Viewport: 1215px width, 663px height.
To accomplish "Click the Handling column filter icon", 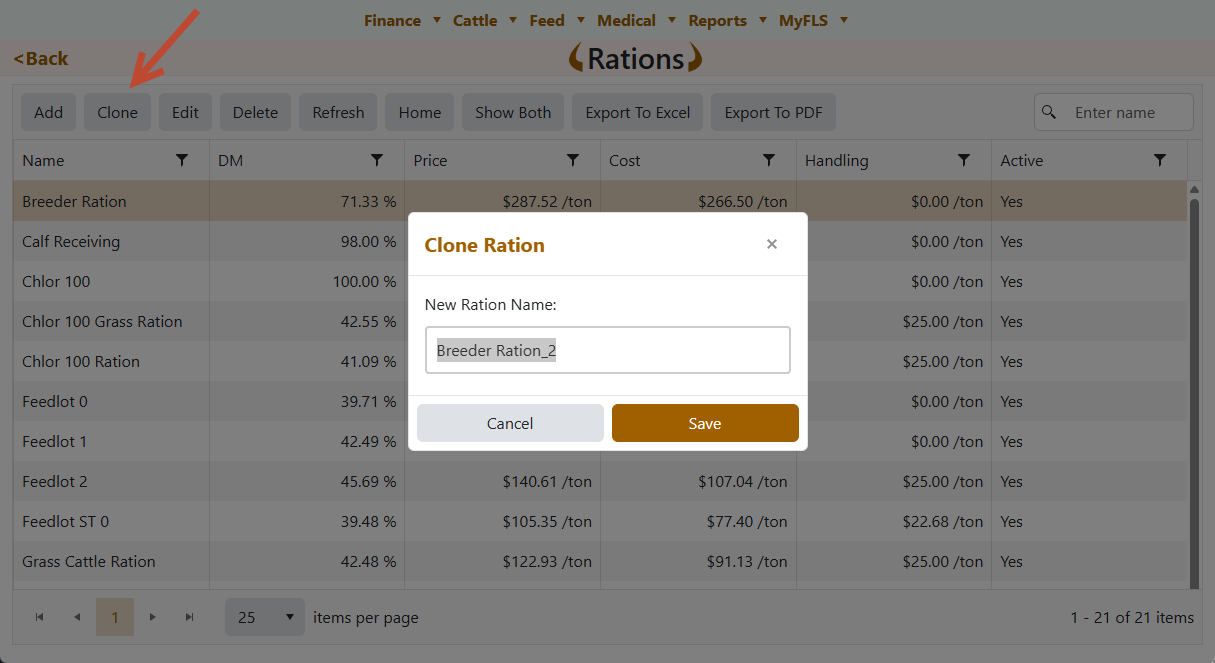I will tap(964, 160).
